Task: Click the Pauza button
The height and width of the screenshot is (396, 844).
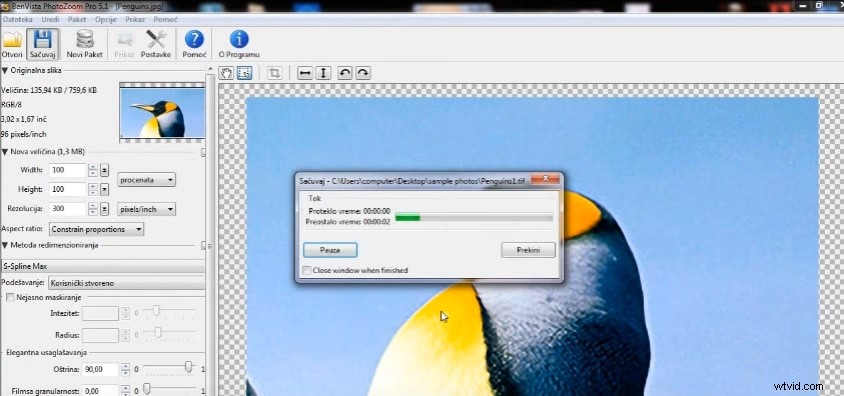Action: pyautogui.click(x=330, y=250)
